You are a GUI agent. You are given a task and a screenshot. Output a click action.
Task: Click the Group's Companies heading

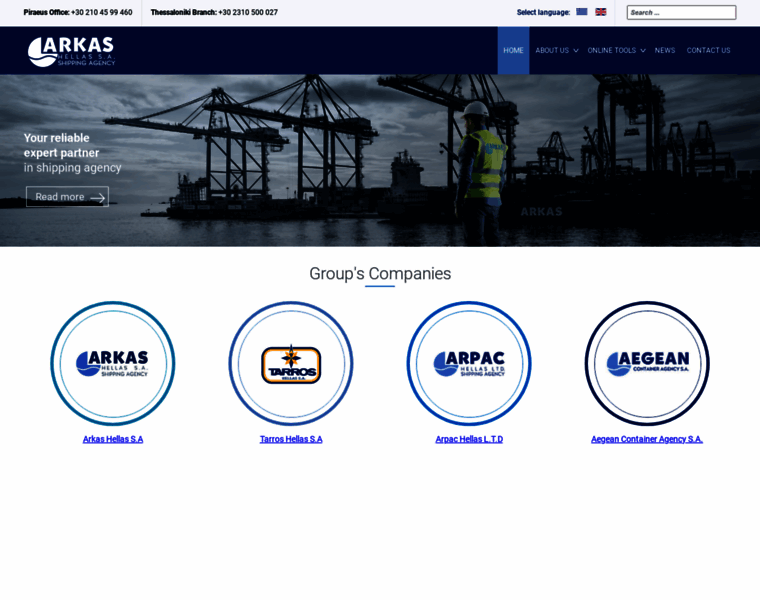click(x=380, y=274)
